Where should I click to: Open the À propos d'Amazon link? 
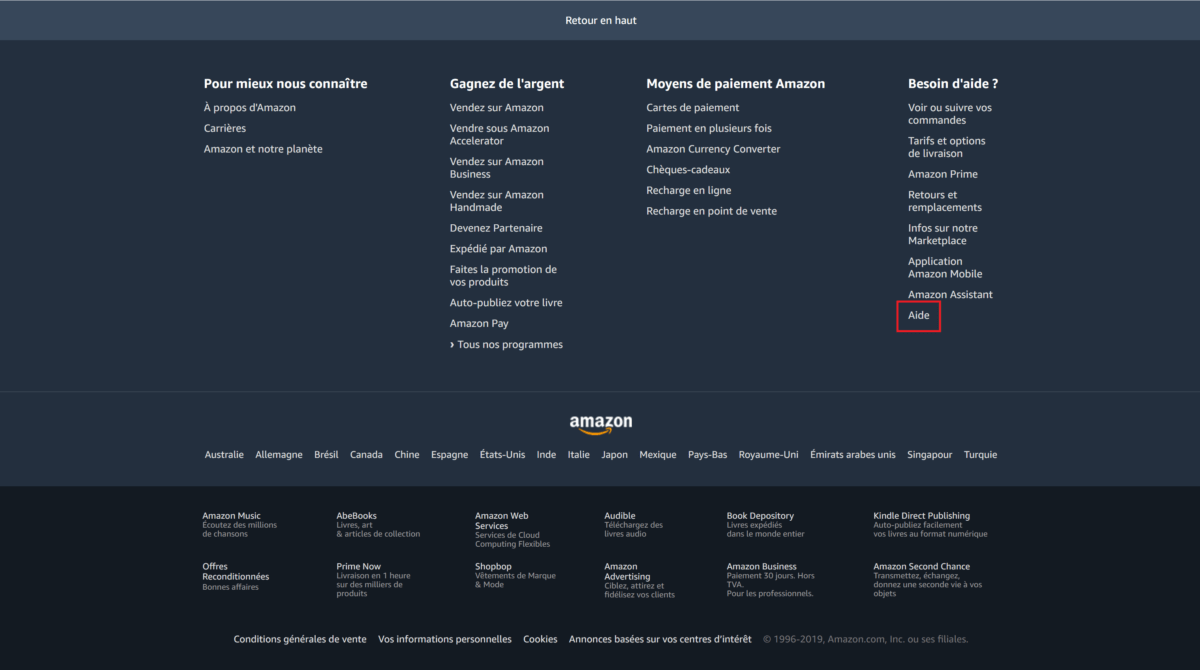pos(250,107)
